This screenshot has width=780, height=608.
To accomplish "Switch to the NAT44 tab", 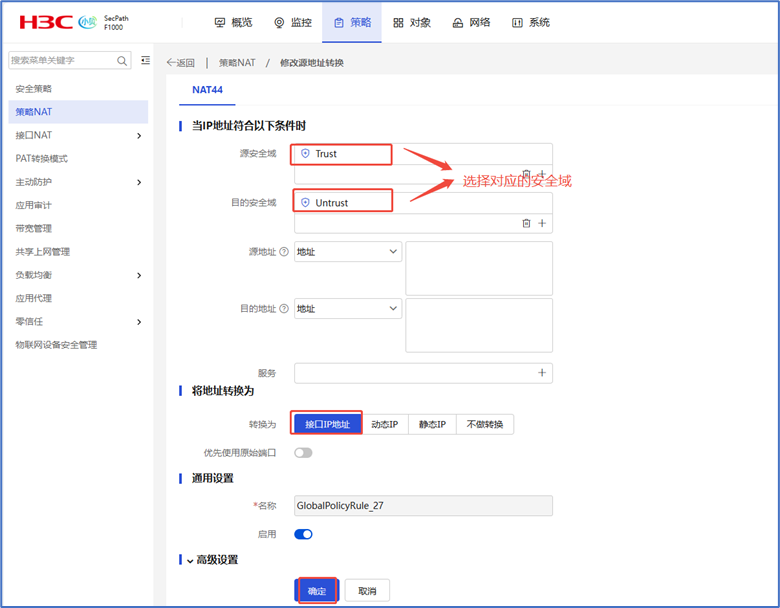I will point(207,90).
